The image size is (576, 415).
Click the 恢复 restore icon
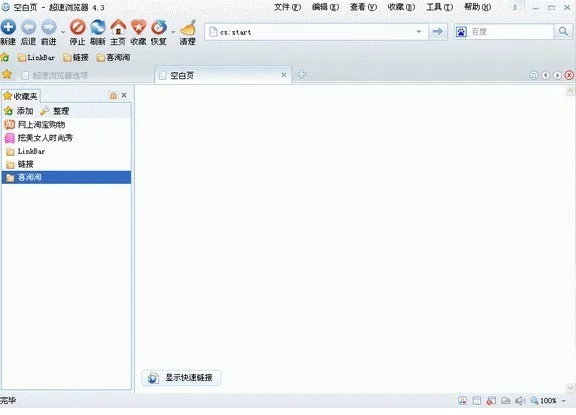pos(159,28)
